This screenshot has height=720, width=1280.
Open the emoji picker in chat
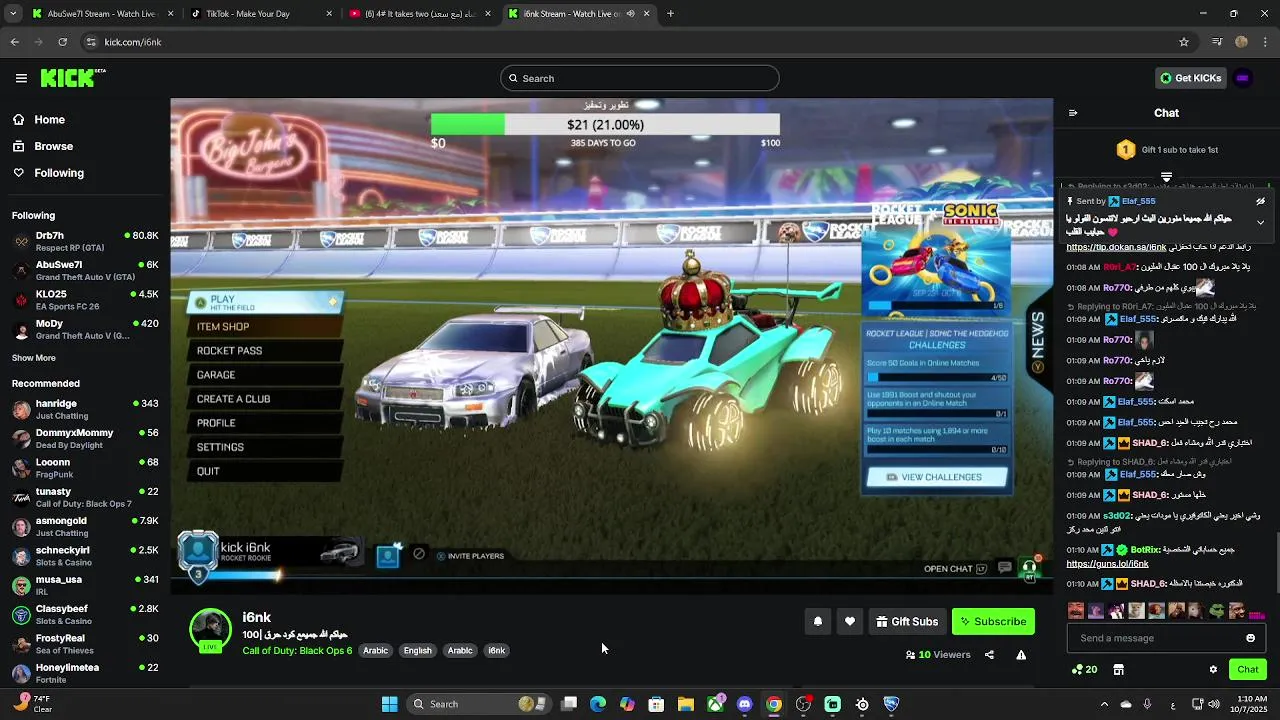pos(1250,638)
